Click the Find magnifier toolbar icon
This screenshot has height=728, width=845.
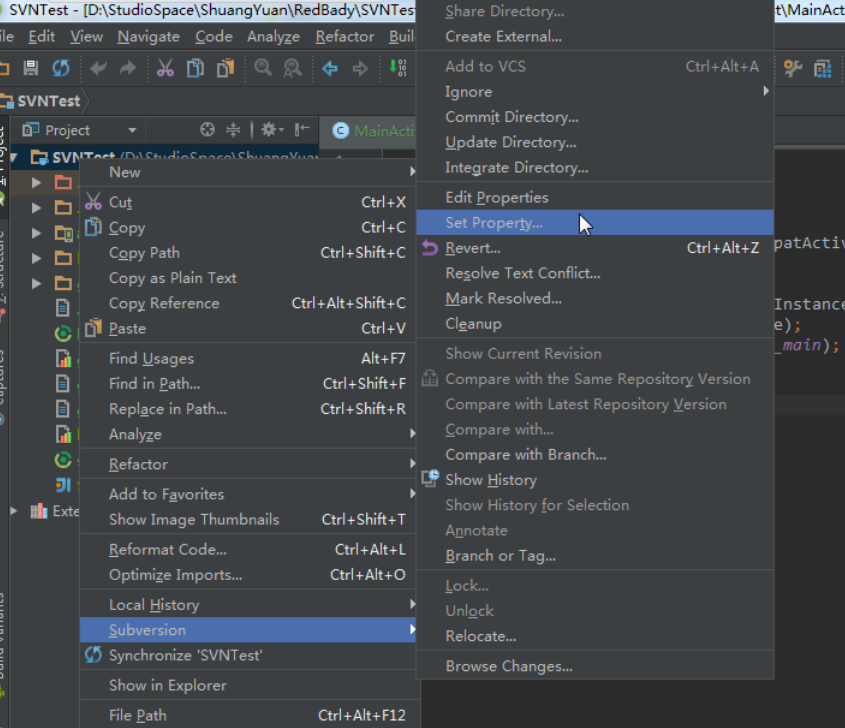click(x=263, y=68)
